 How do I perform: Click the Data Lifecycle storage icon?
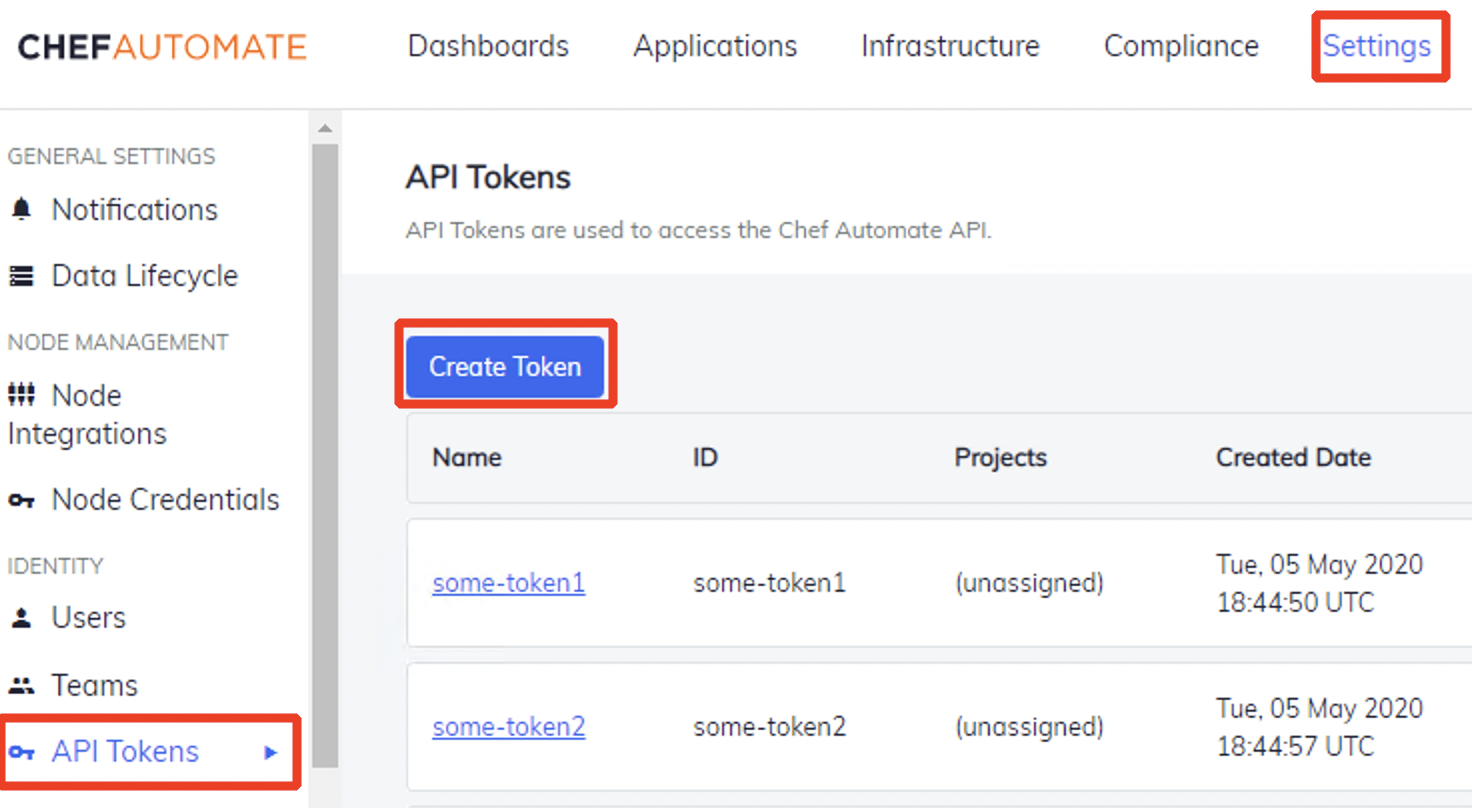click(x=21, y=276)
